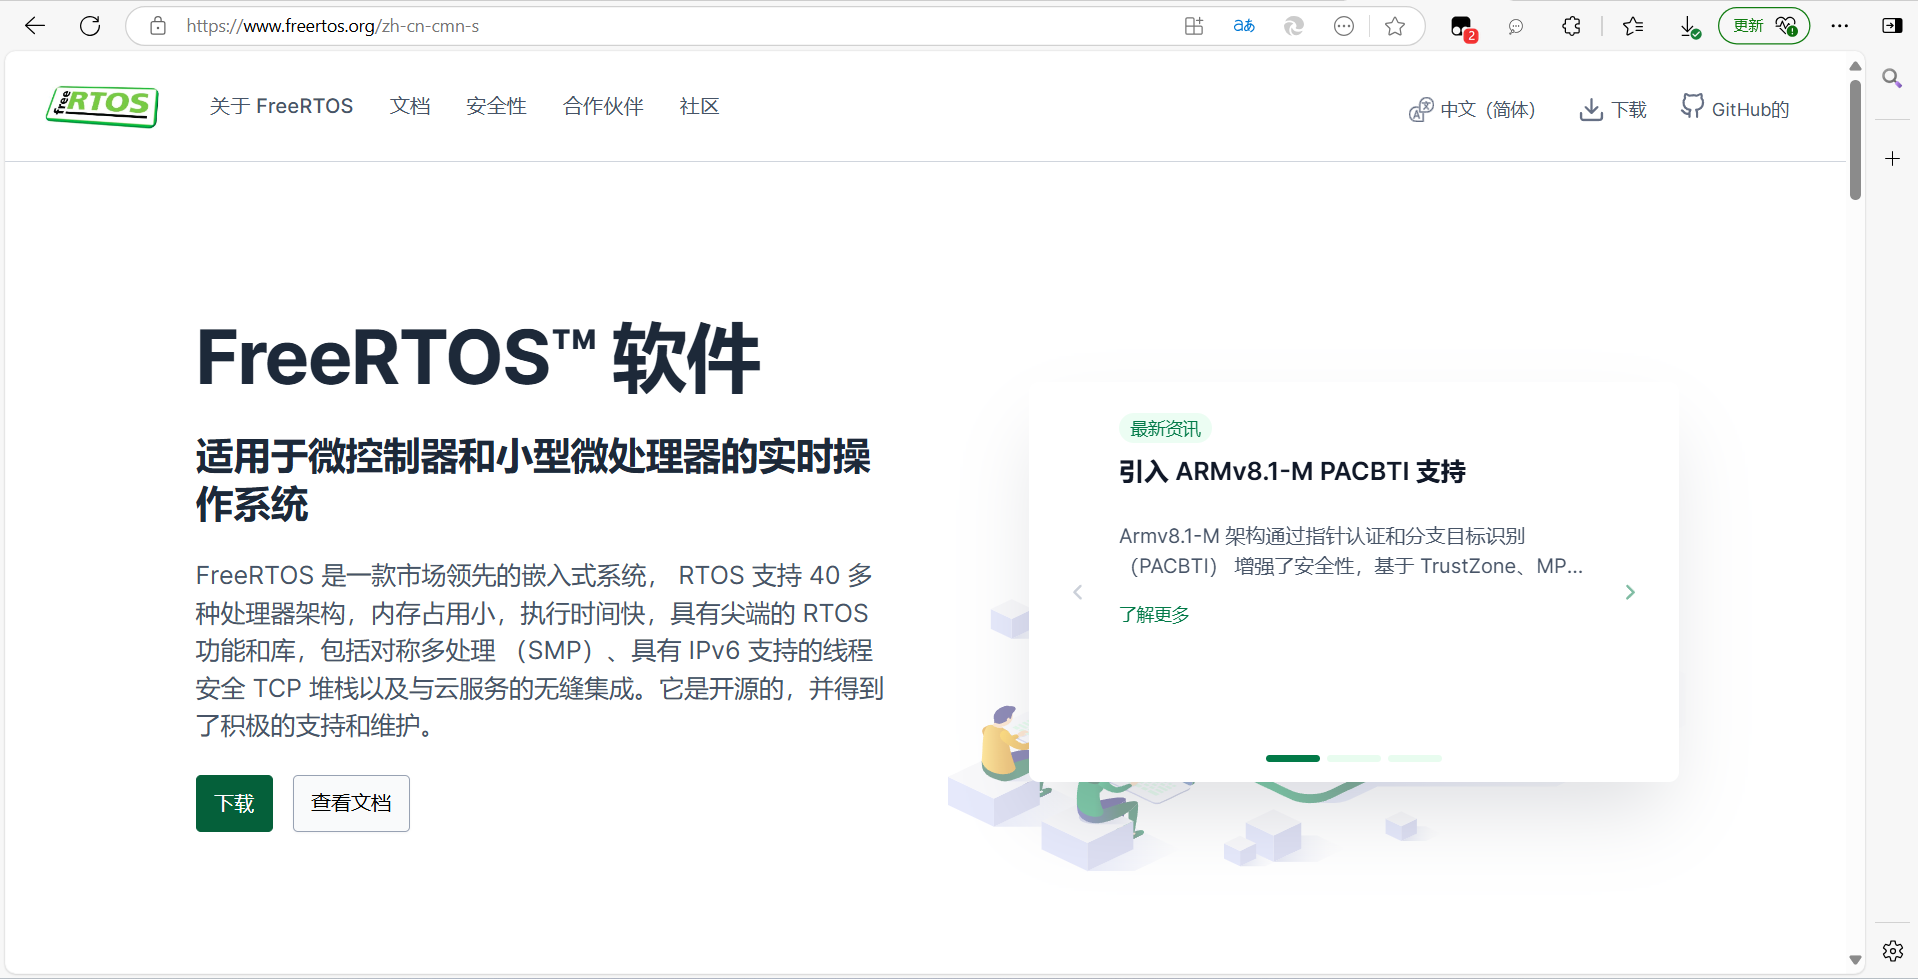
Task: Open the GitHub repository icon
Action: (1694, 107)
